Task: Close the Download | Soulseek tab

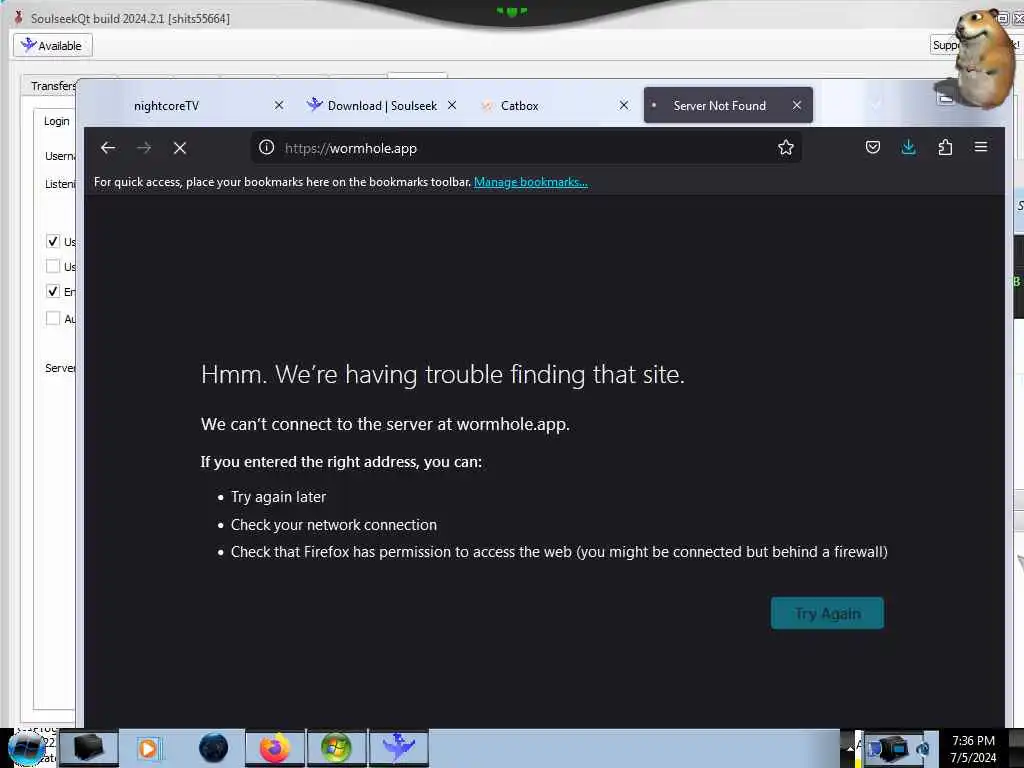Action: [x=452, y=105]
